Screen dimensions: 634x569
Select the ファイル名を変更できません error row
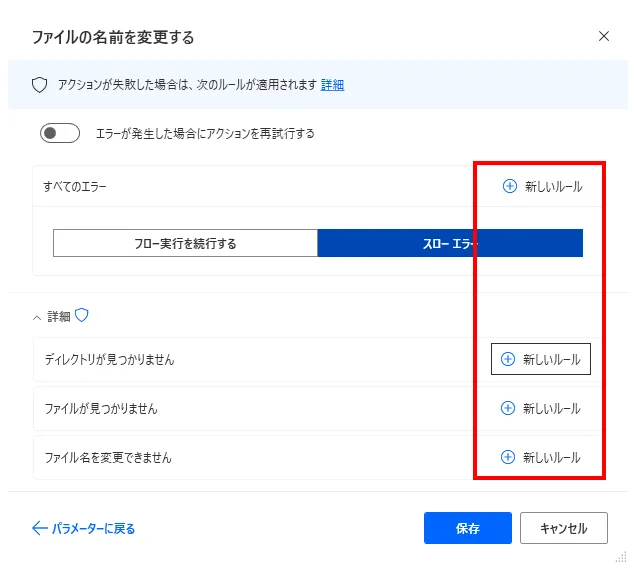pos(108,457)
